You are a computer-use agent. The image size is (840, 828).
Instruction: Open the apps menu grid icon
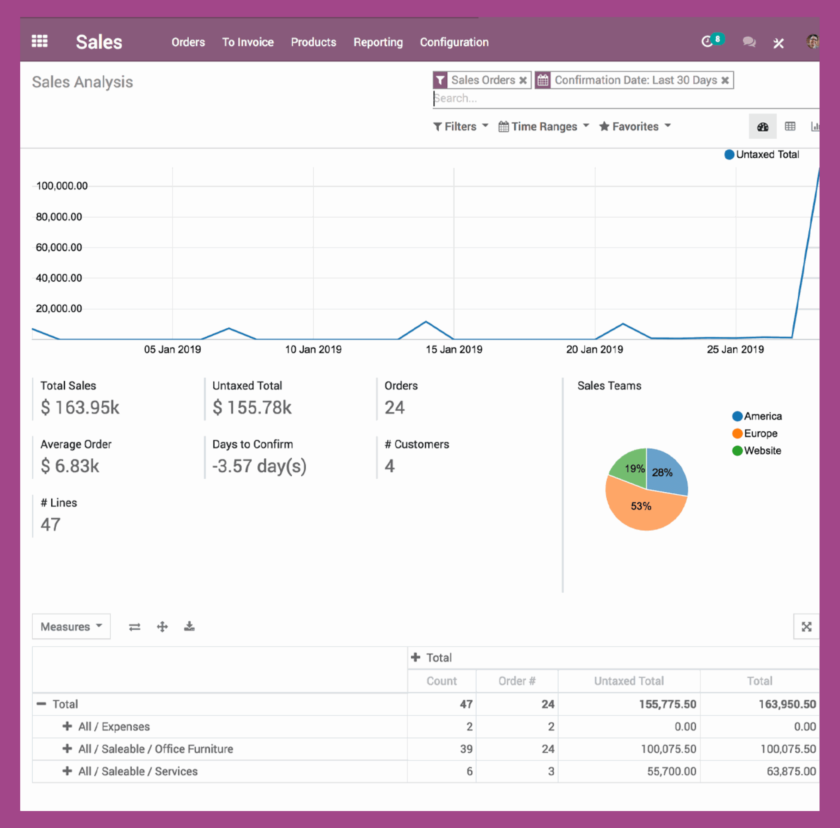tap(39, 41)
